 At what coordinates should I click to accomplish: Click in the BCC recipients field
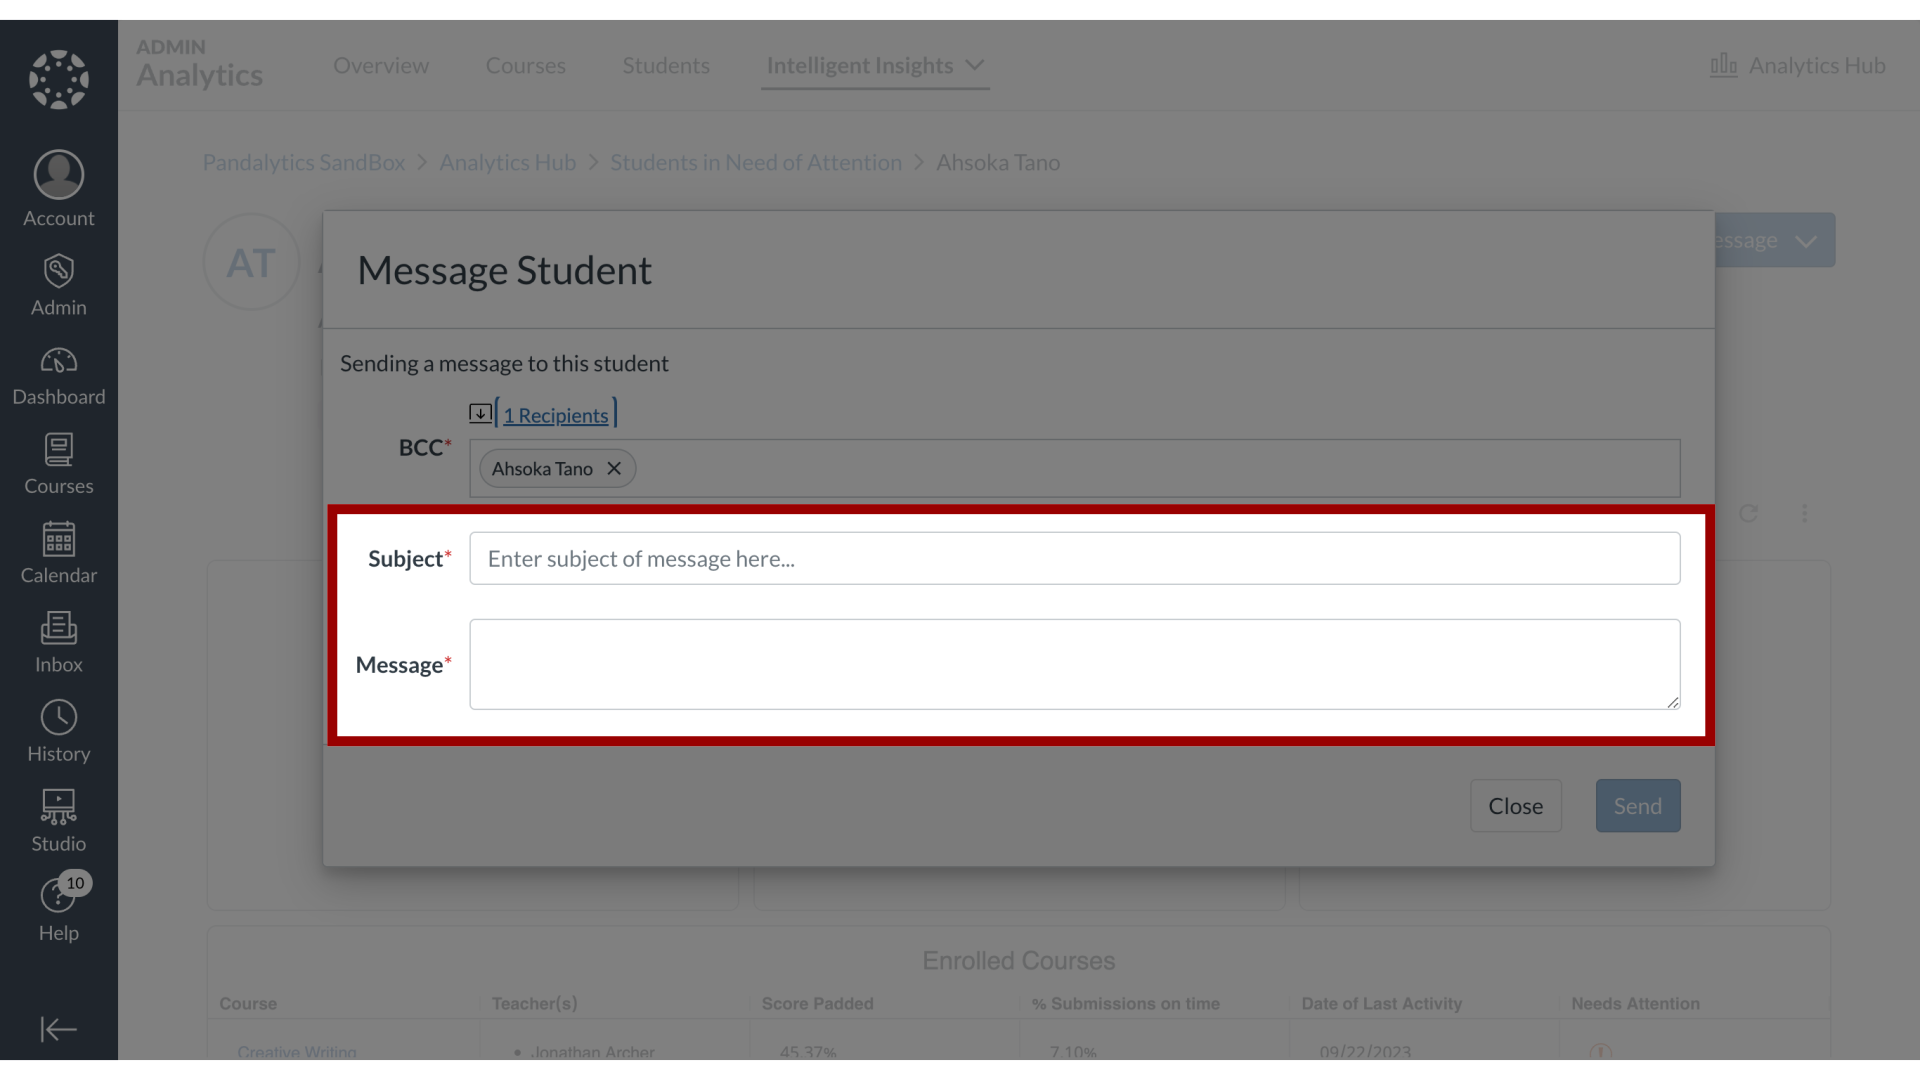coord(1075,468)
